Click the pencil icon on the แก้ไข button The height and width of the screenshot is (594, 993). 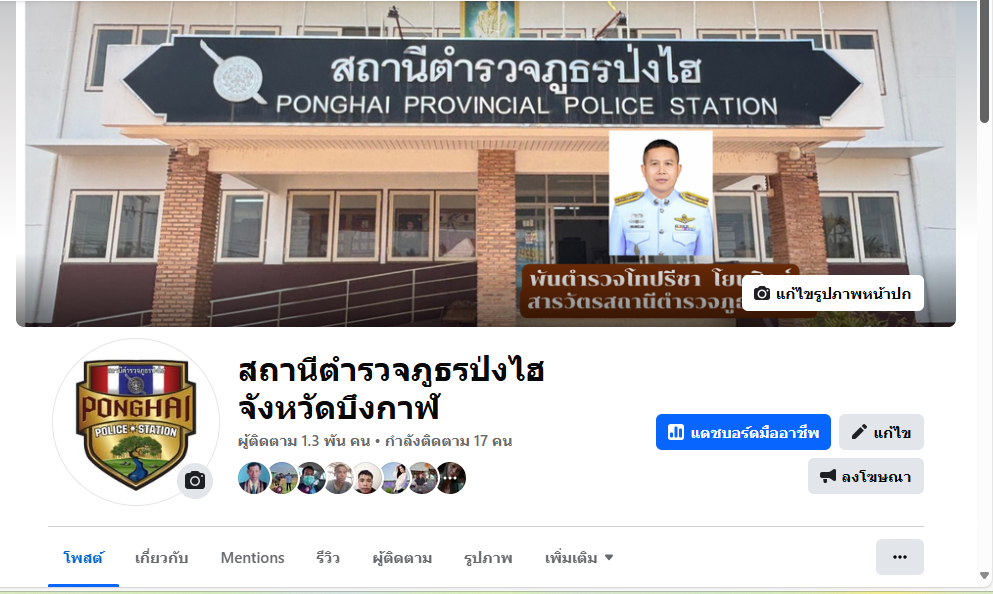[859, 433]
